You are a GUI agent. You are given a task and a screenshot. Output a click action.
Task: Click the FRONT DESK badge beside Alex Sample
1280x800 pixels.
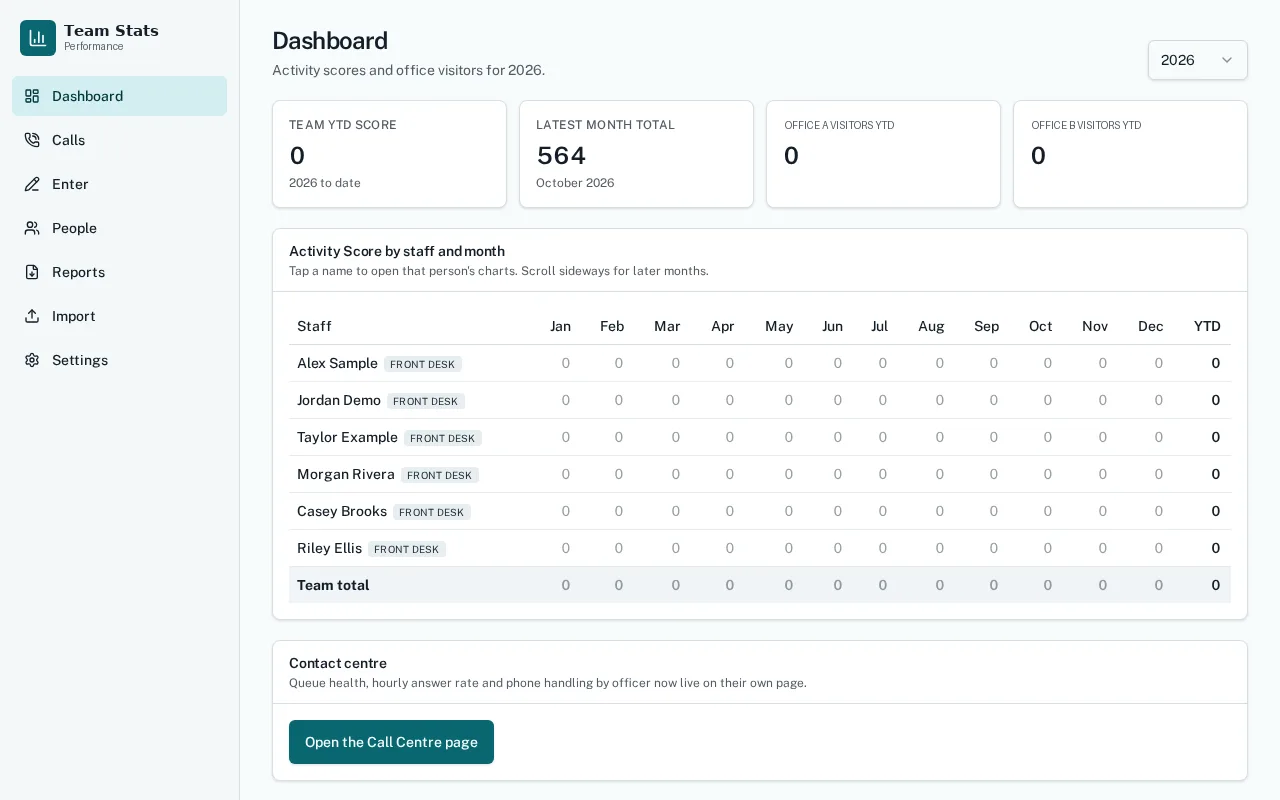pos(423,364)
